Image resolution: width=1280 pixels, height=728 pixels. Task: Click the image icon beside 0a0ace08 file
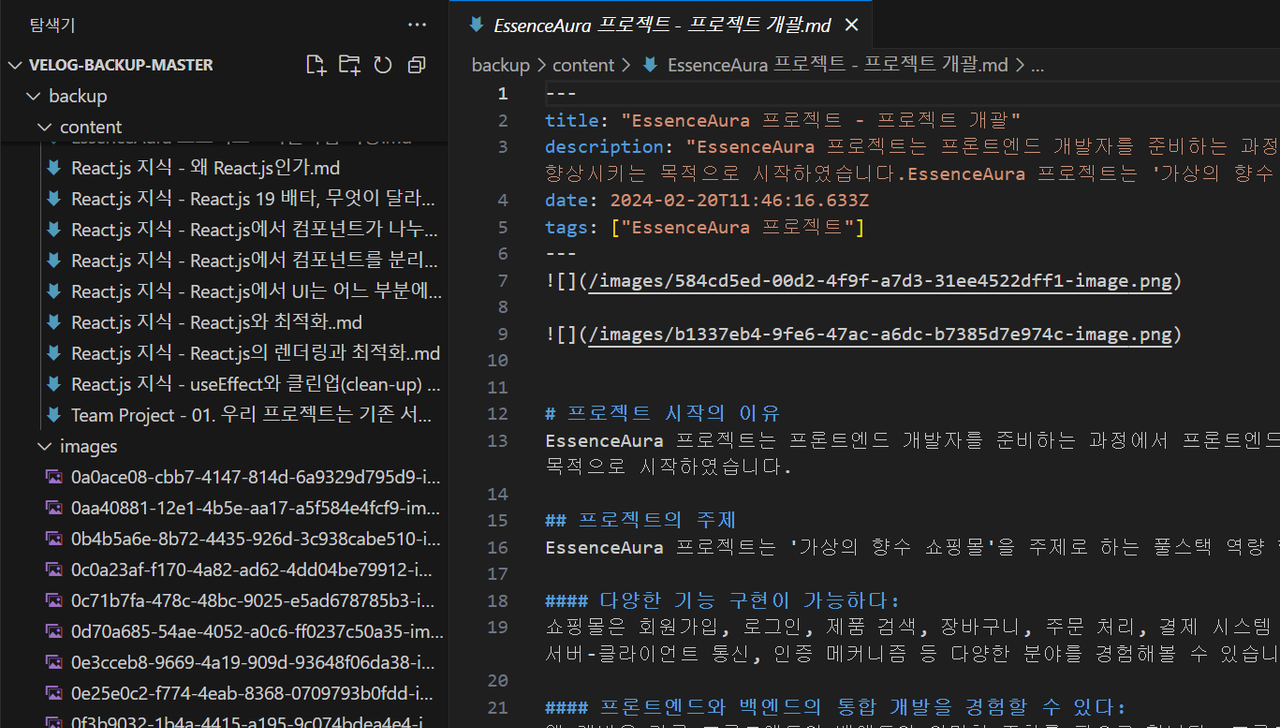[x=53, y=477]
